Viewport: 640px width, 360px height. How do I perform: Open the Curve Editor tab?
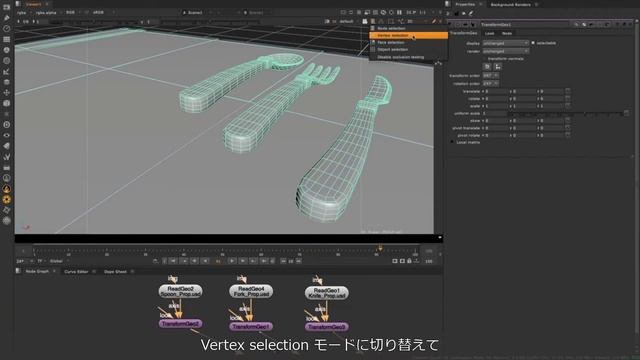click(x=76, y=271)
